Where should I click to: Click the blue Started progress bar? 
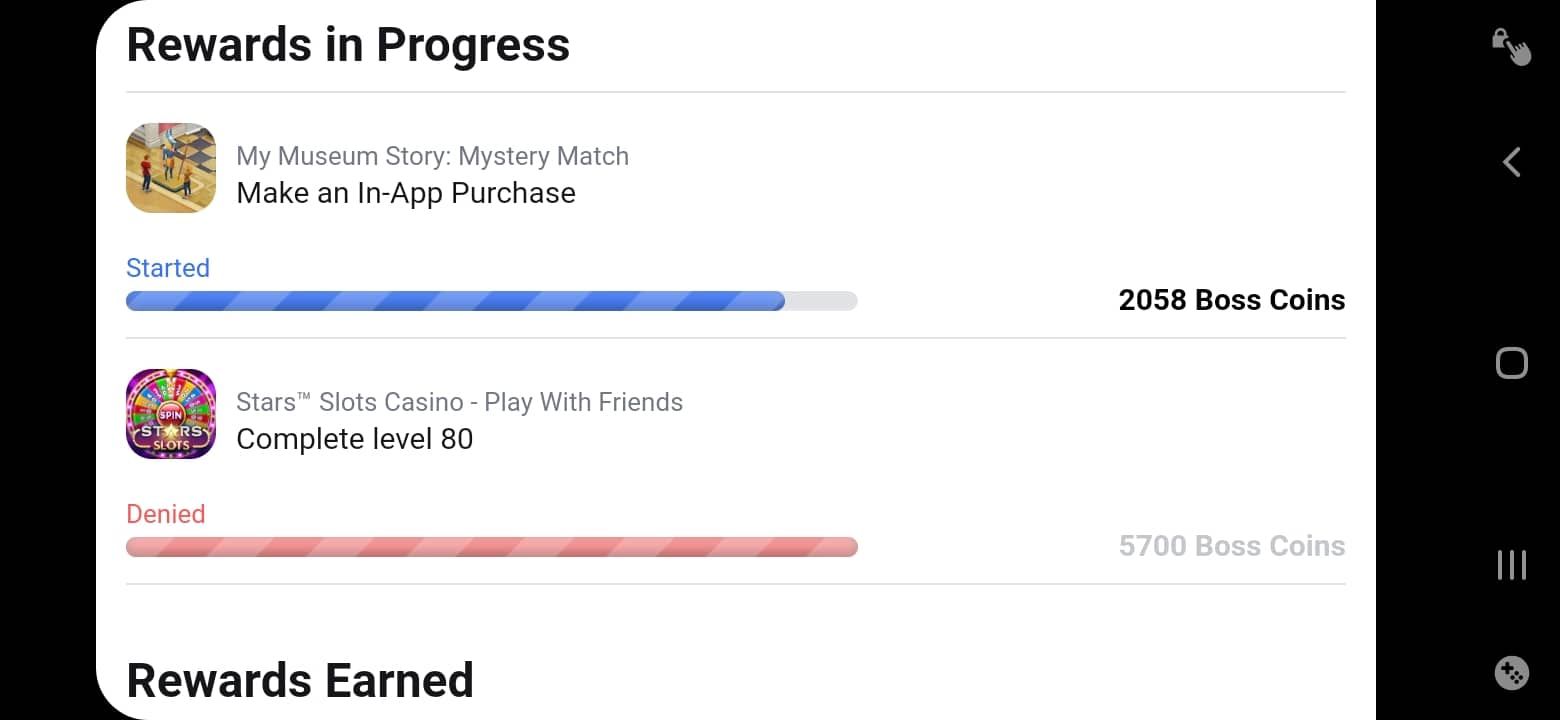pos(491,301)
